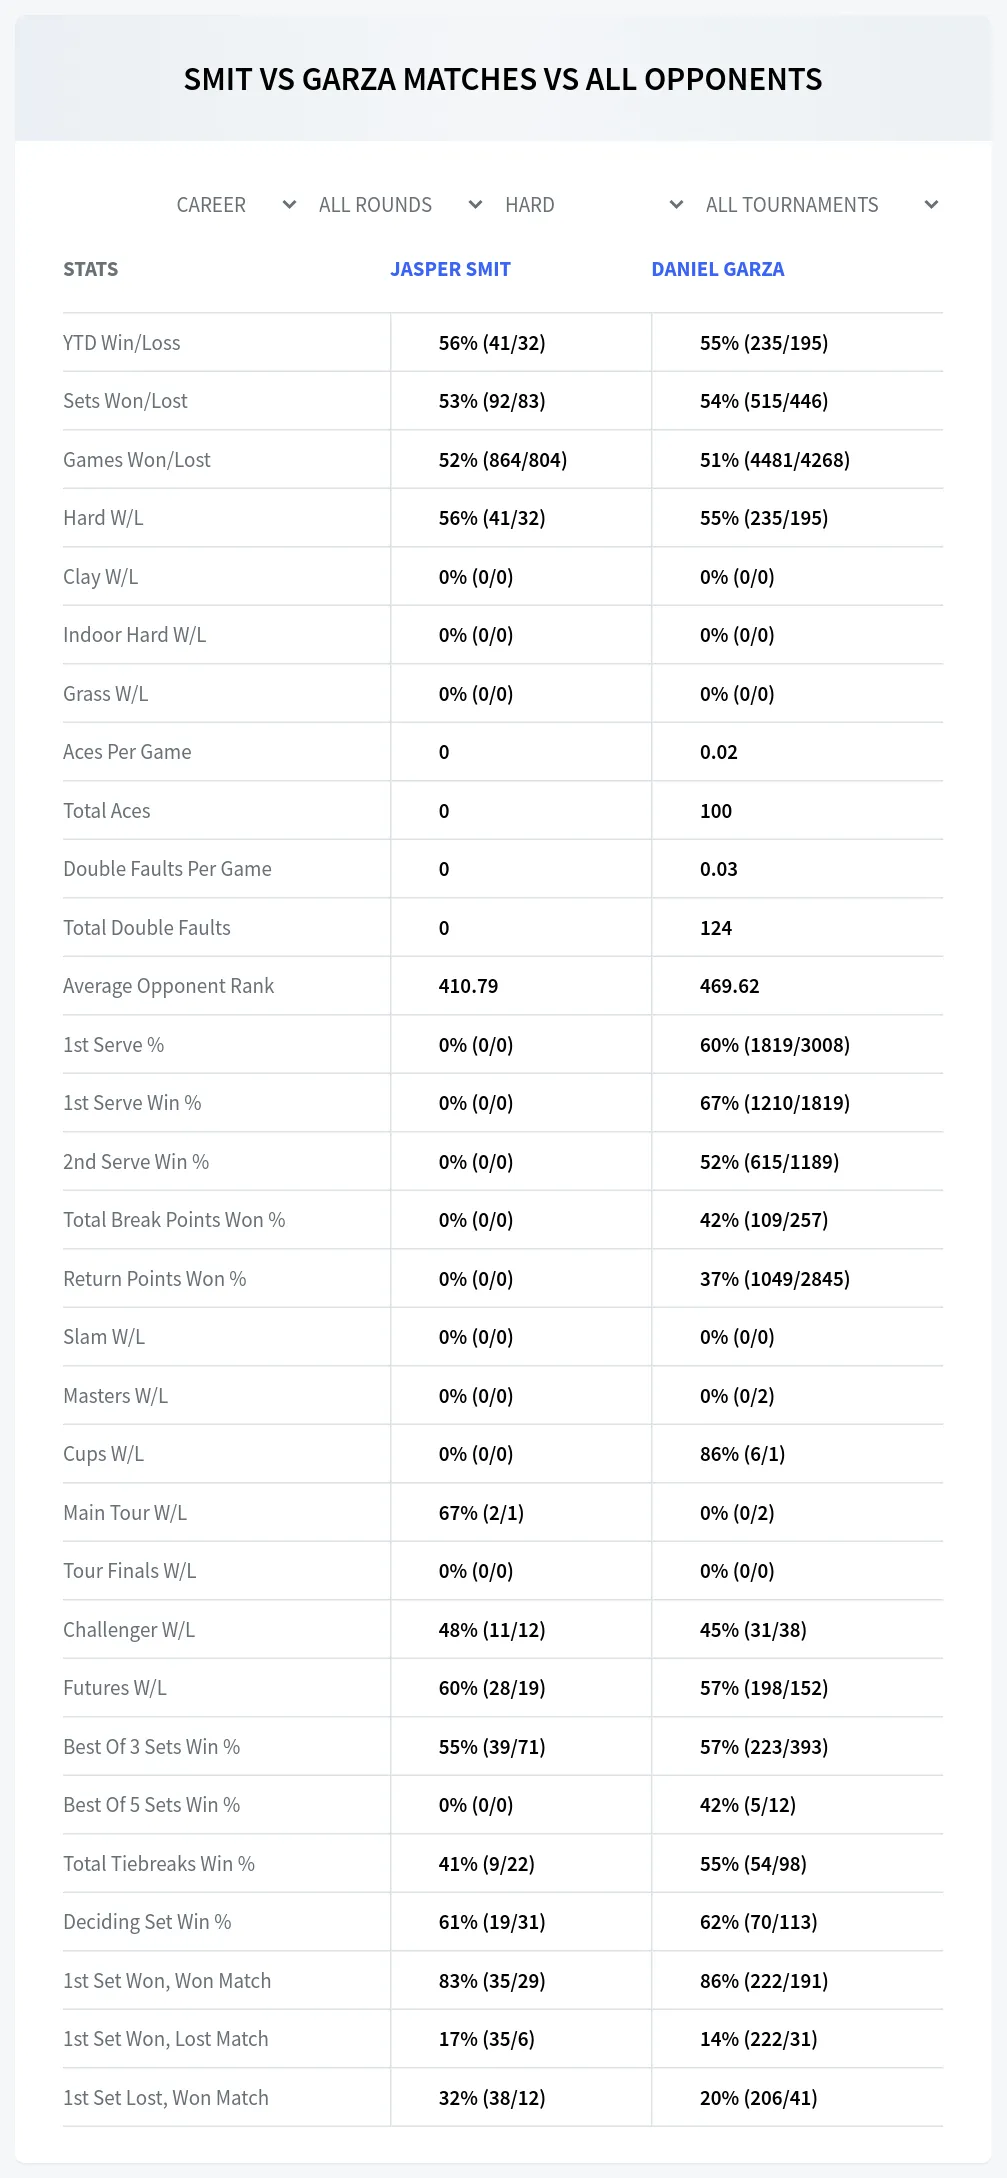Click Smit's Main Tour W/L value
Image resolution: width=1007 pixels, height=2178 pixels.
pyautogui.click(x=481, y=1513)
